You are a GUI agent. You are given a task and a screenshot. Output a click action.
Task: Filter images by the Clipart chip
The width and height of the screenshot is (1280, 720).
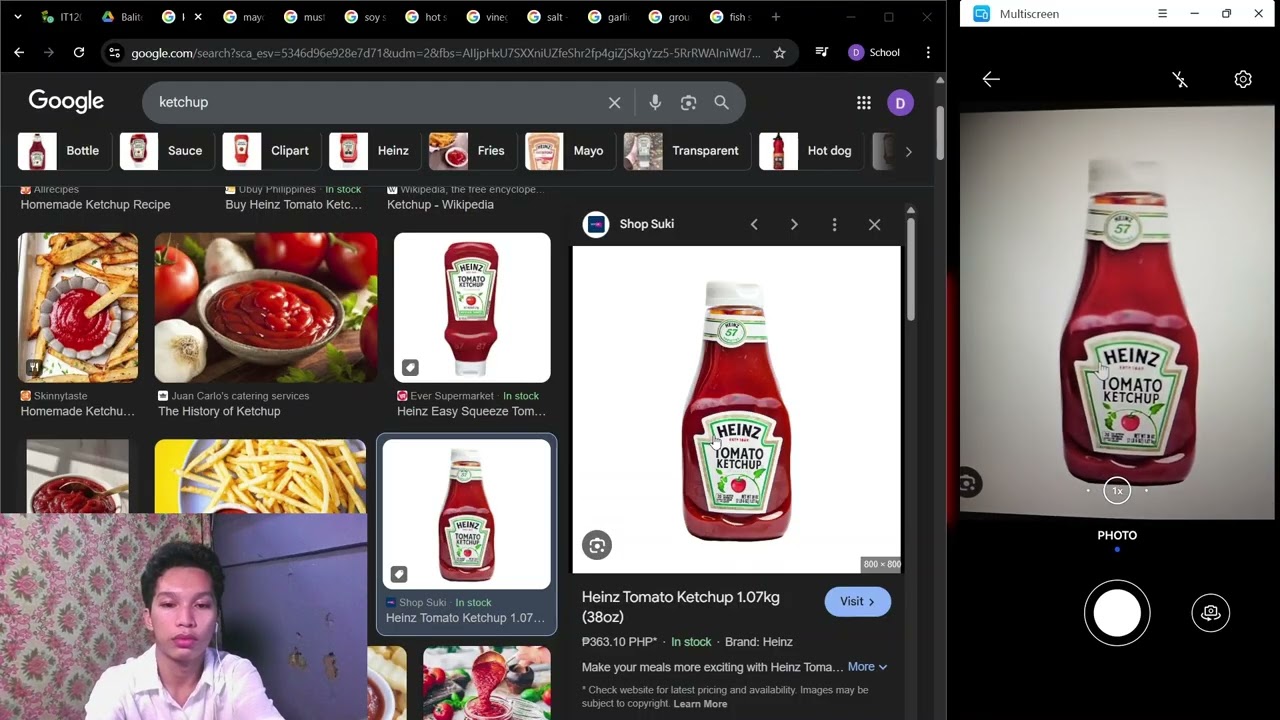point(270,151)
